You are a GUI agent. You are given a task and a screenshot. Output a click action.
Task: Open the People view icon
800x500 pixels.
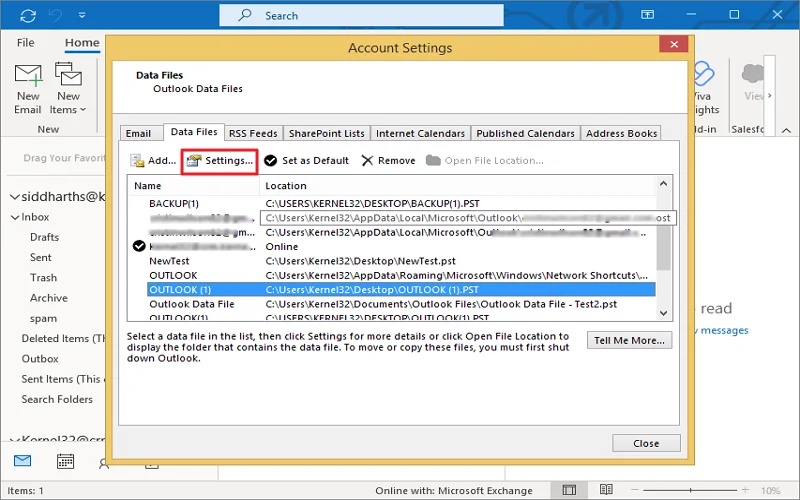pos(104,463)
